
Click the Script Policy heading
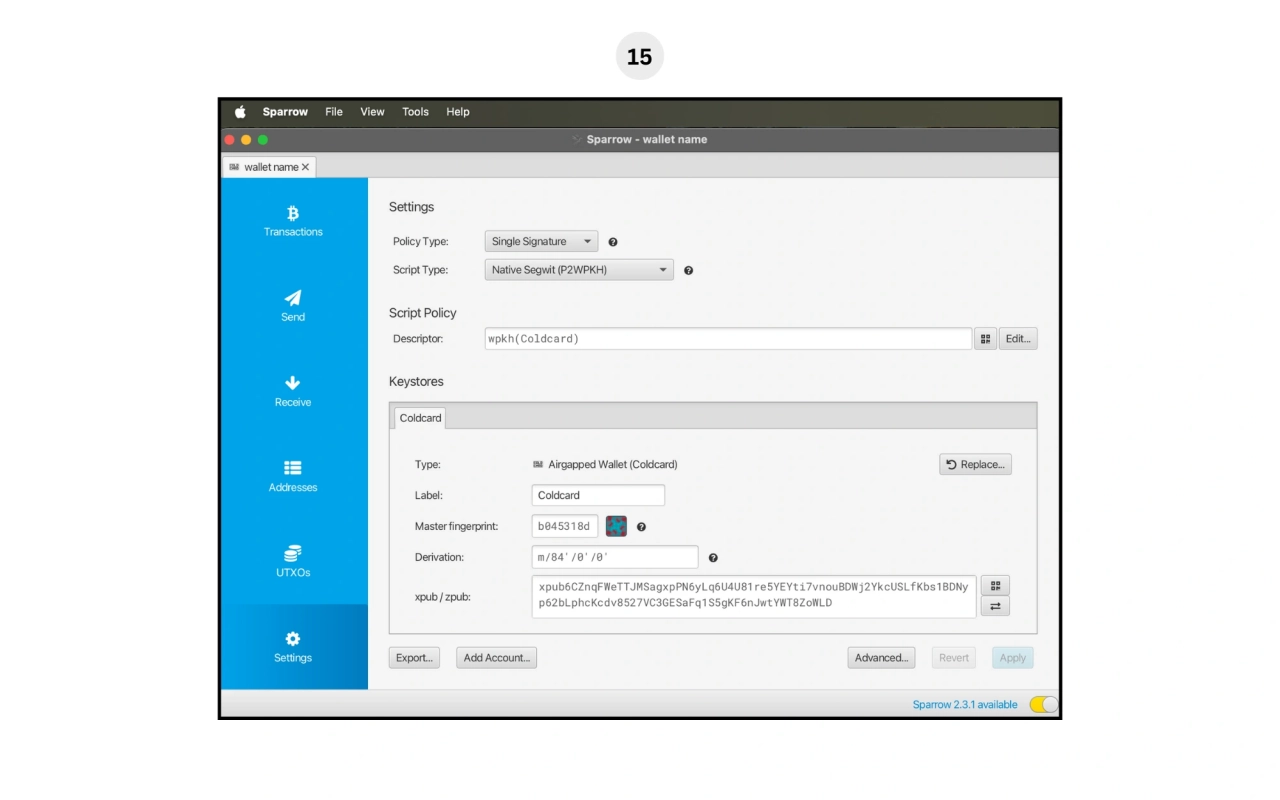tap(422, 313)
